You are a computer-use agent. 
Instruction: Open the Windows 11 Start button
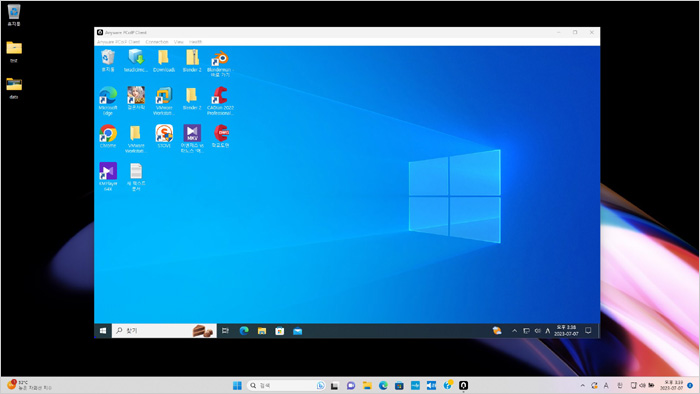pos(237,386)
